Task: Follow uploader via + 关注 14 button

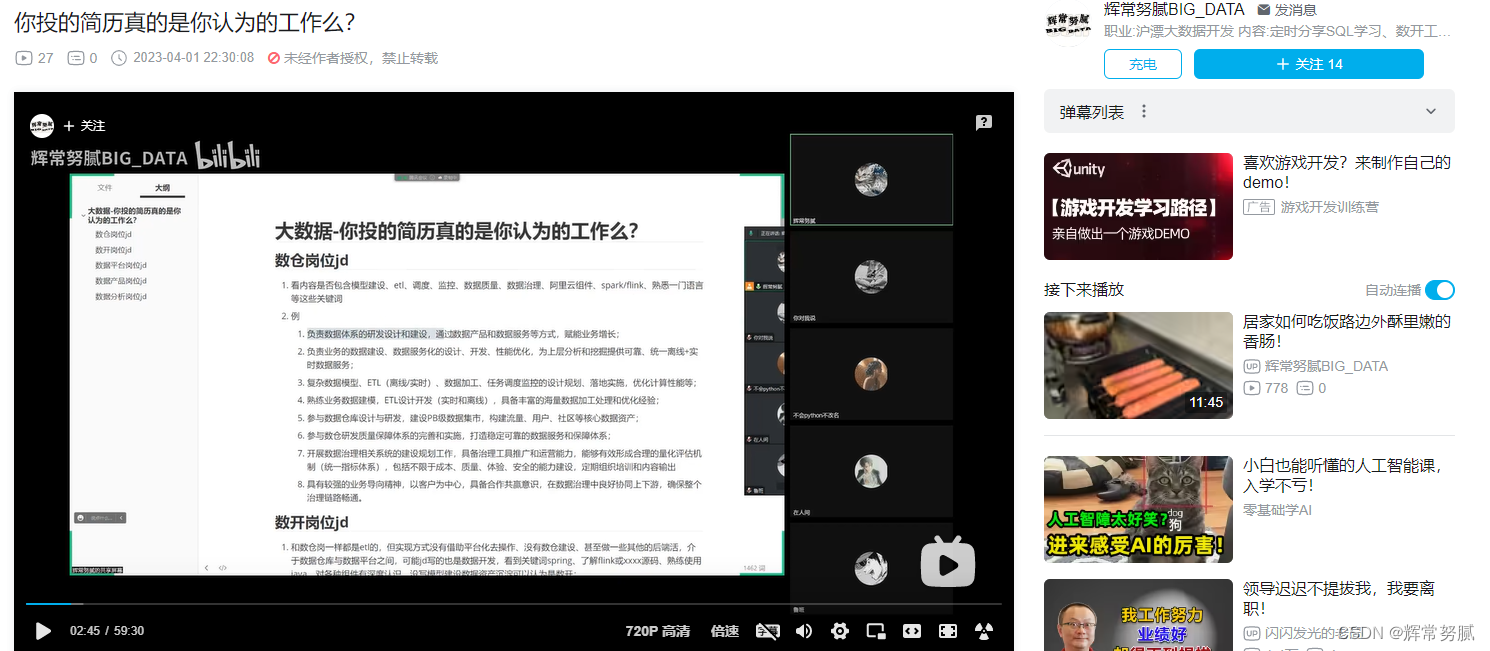Action: point(1309,64)
